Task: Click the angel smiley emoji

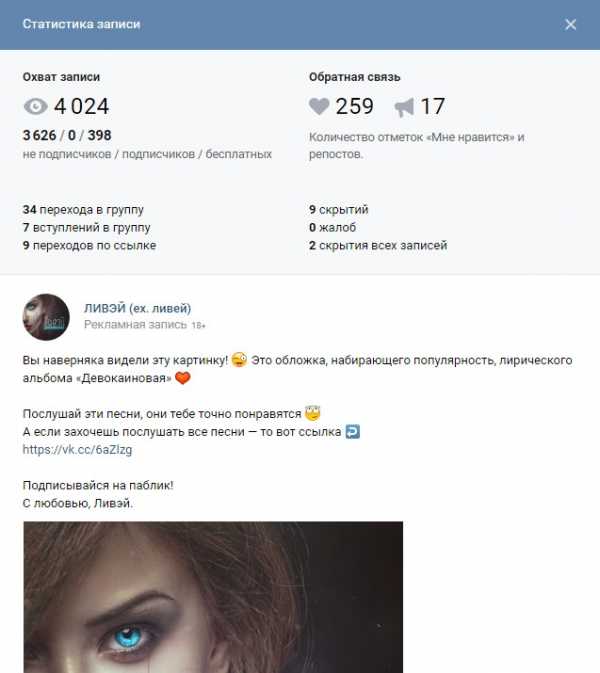Action: coord(312,413)
